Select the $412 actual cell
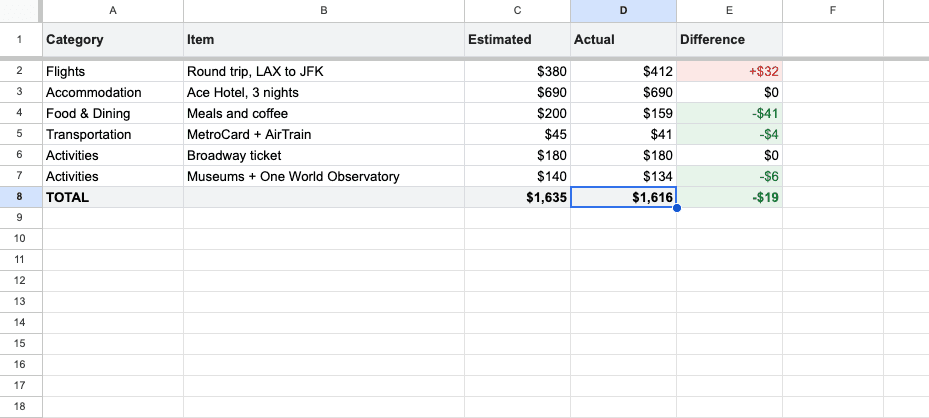Viewport: 929px width, 418px height. (623, 72)
